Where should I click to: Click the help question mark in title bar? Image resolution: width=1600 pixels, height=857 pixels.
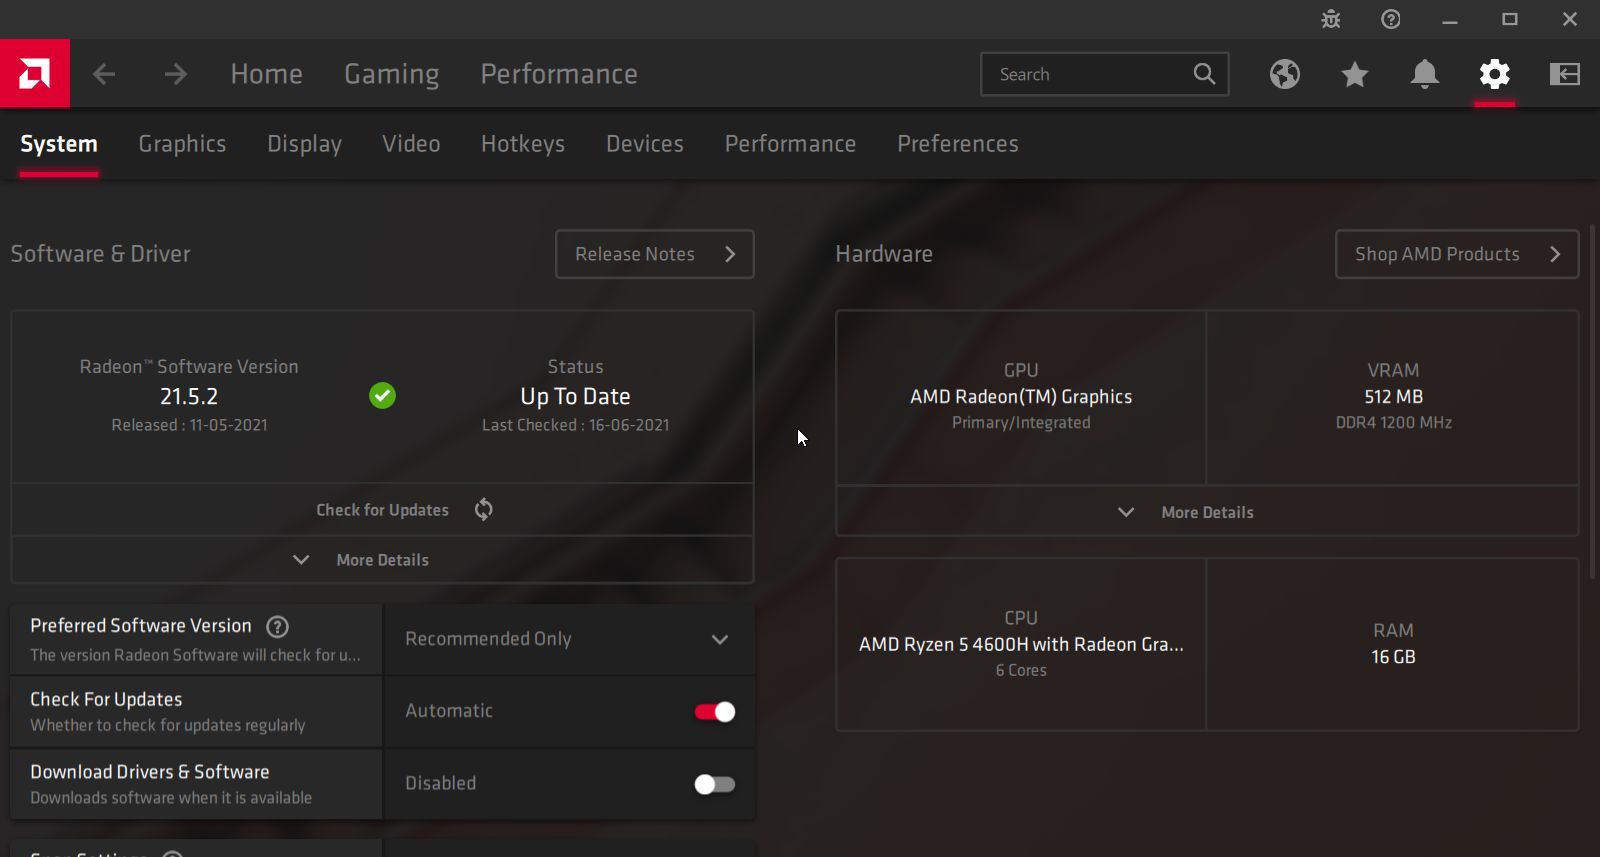coord(1390,19)
